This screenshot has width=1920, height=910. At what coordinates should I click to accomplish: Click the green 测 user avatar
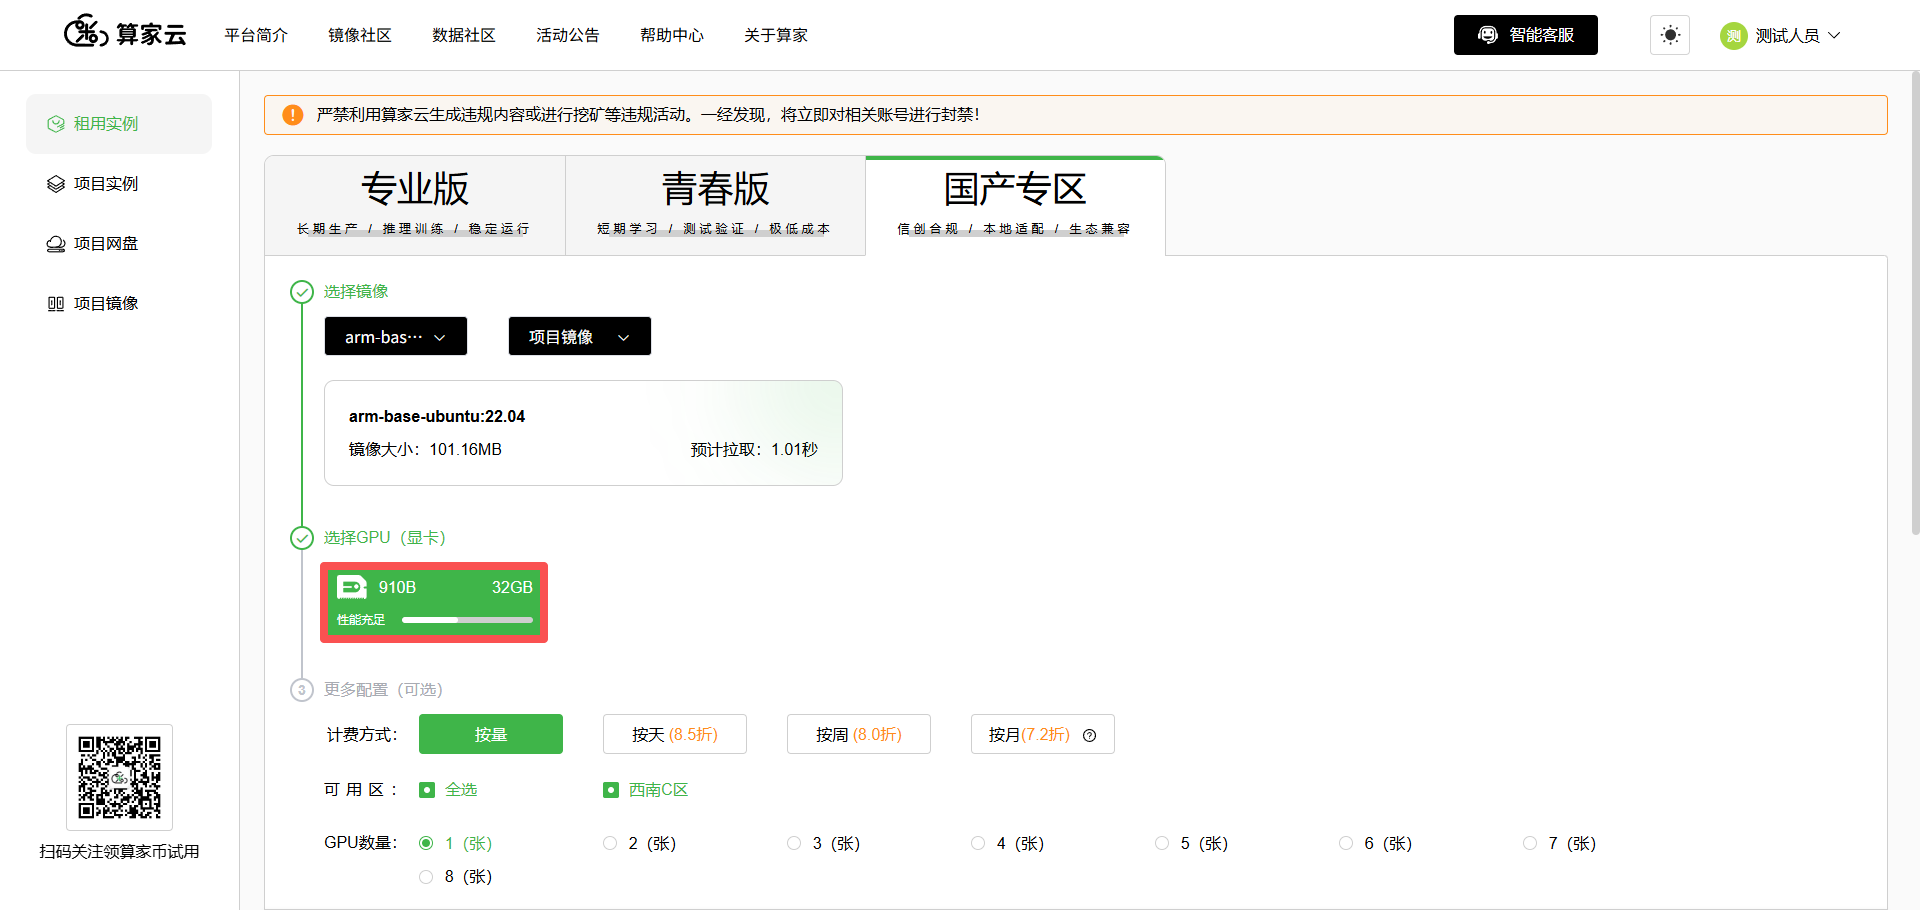click(x=1734, y=36)
